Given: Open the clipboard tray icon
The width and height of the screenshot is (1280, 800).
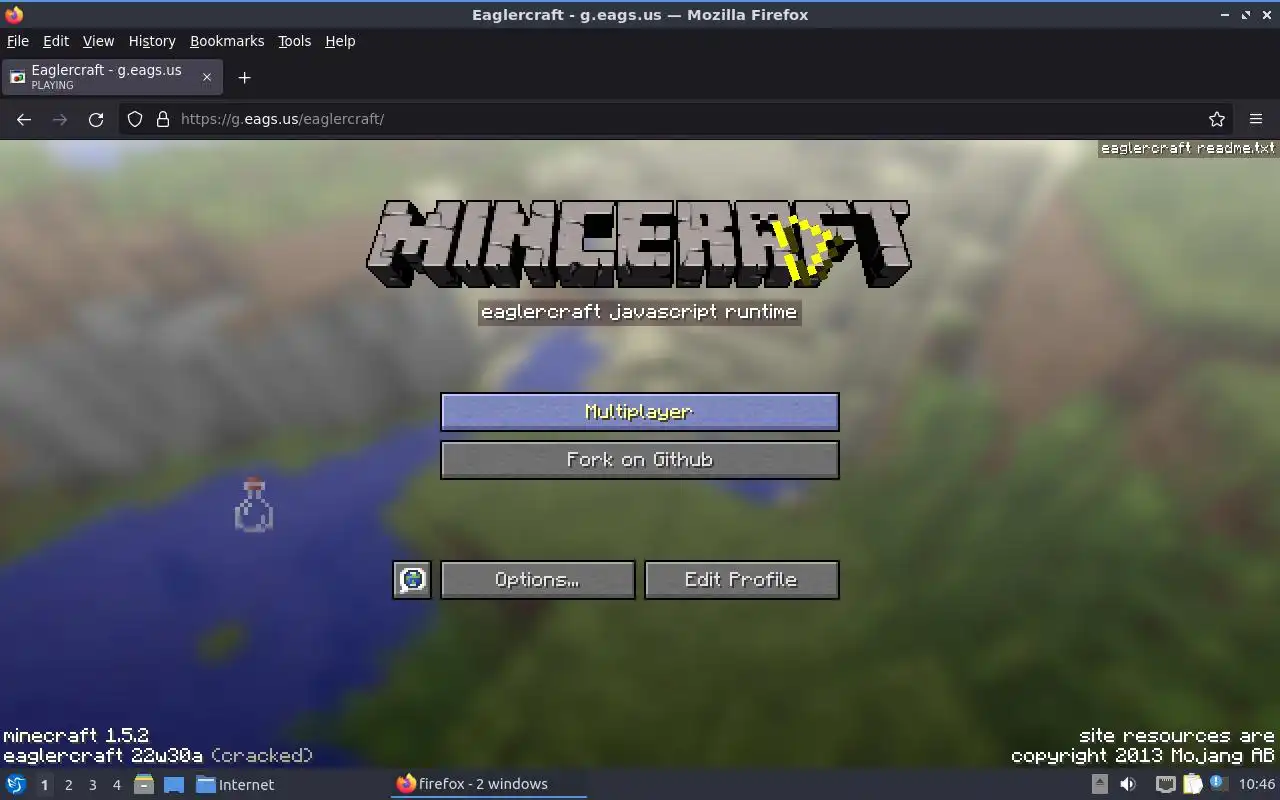Looking at the screenshot, I should point(1192,785).
